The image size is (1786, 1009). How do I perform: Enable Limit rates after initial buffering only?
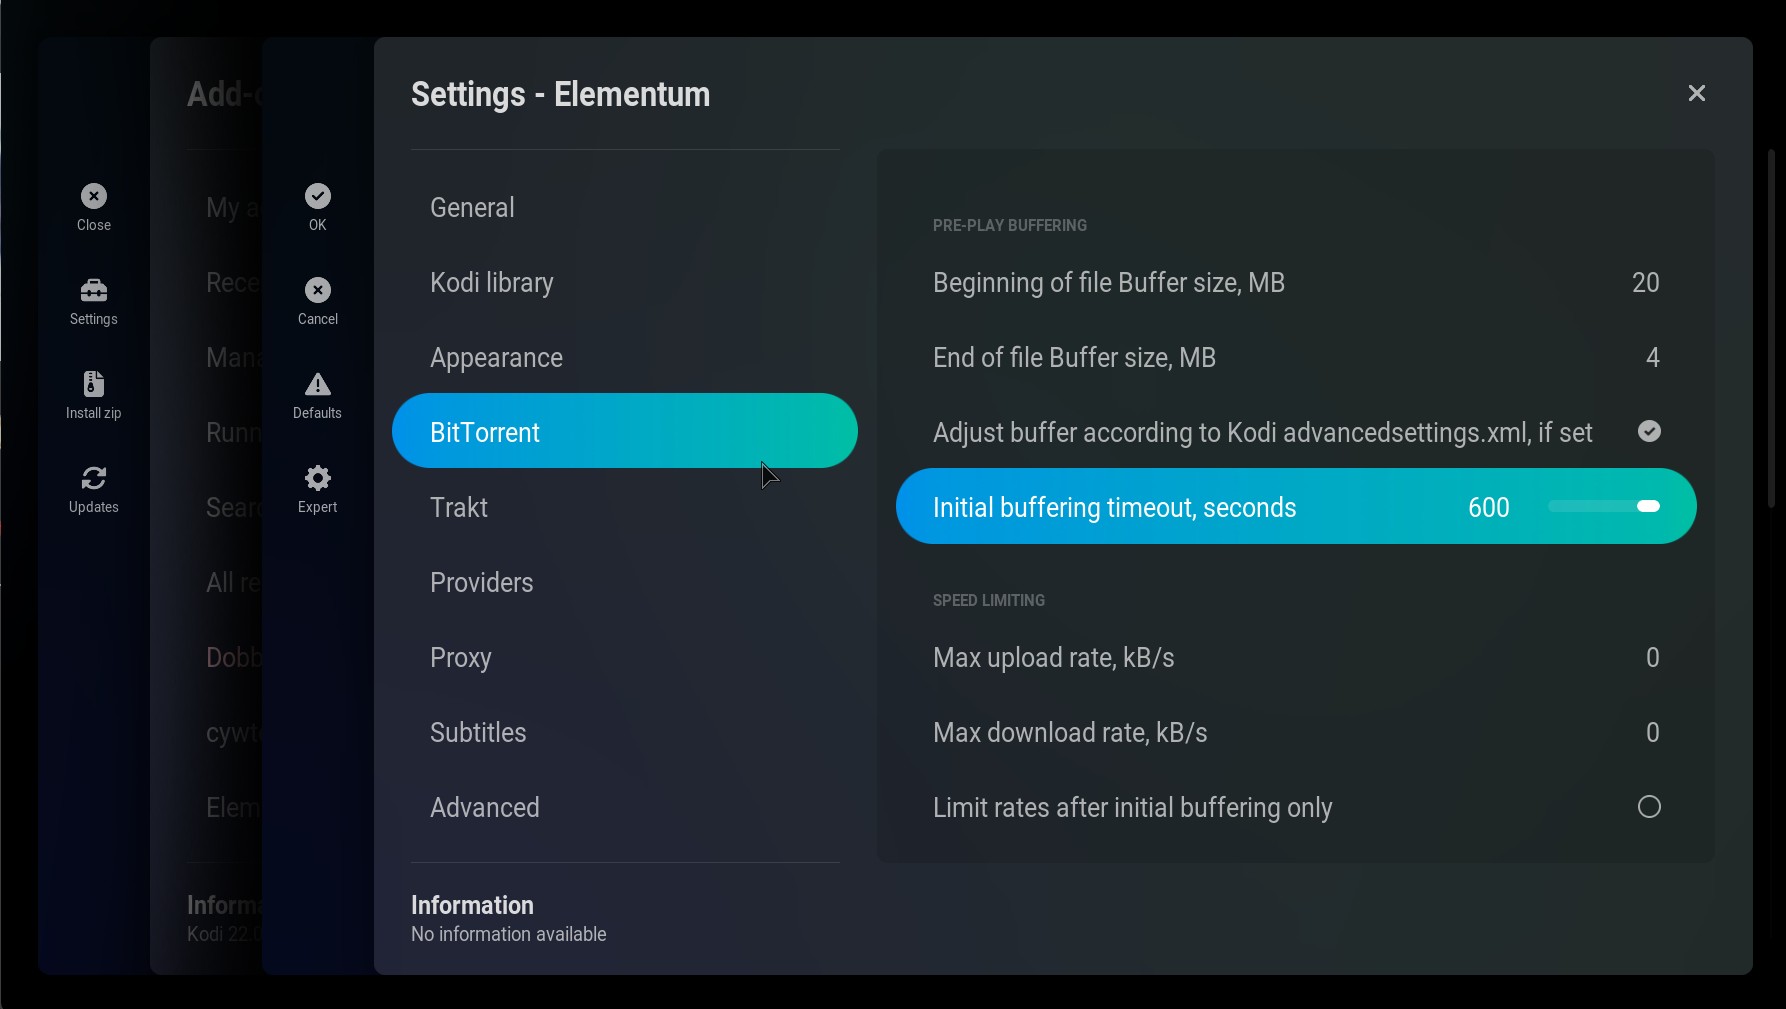pos(1649,807)
